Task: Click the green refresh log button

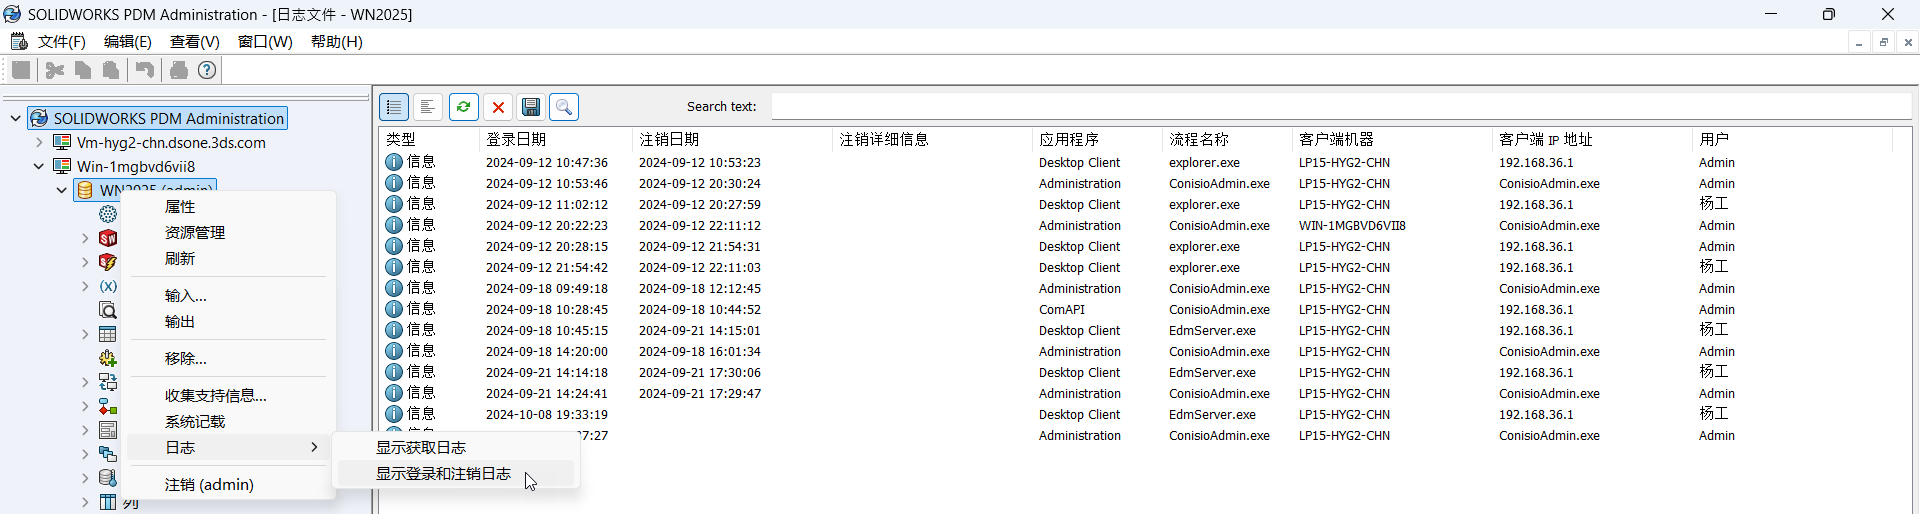Action: click(463, 107)
